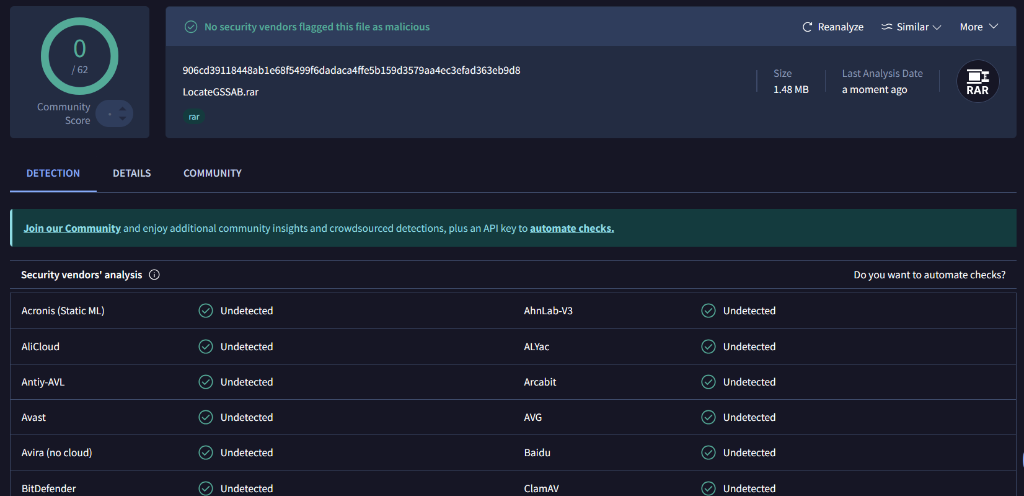1024x496 pixels.
Task: Vote up the community score
Action: pyautogui.click(x=122, y=108)
